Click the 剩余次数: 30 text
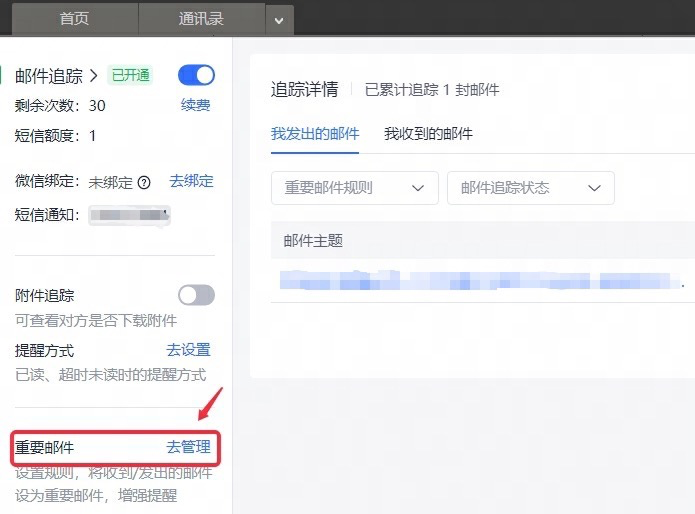 pyautogui.click(x=60, y=106)
